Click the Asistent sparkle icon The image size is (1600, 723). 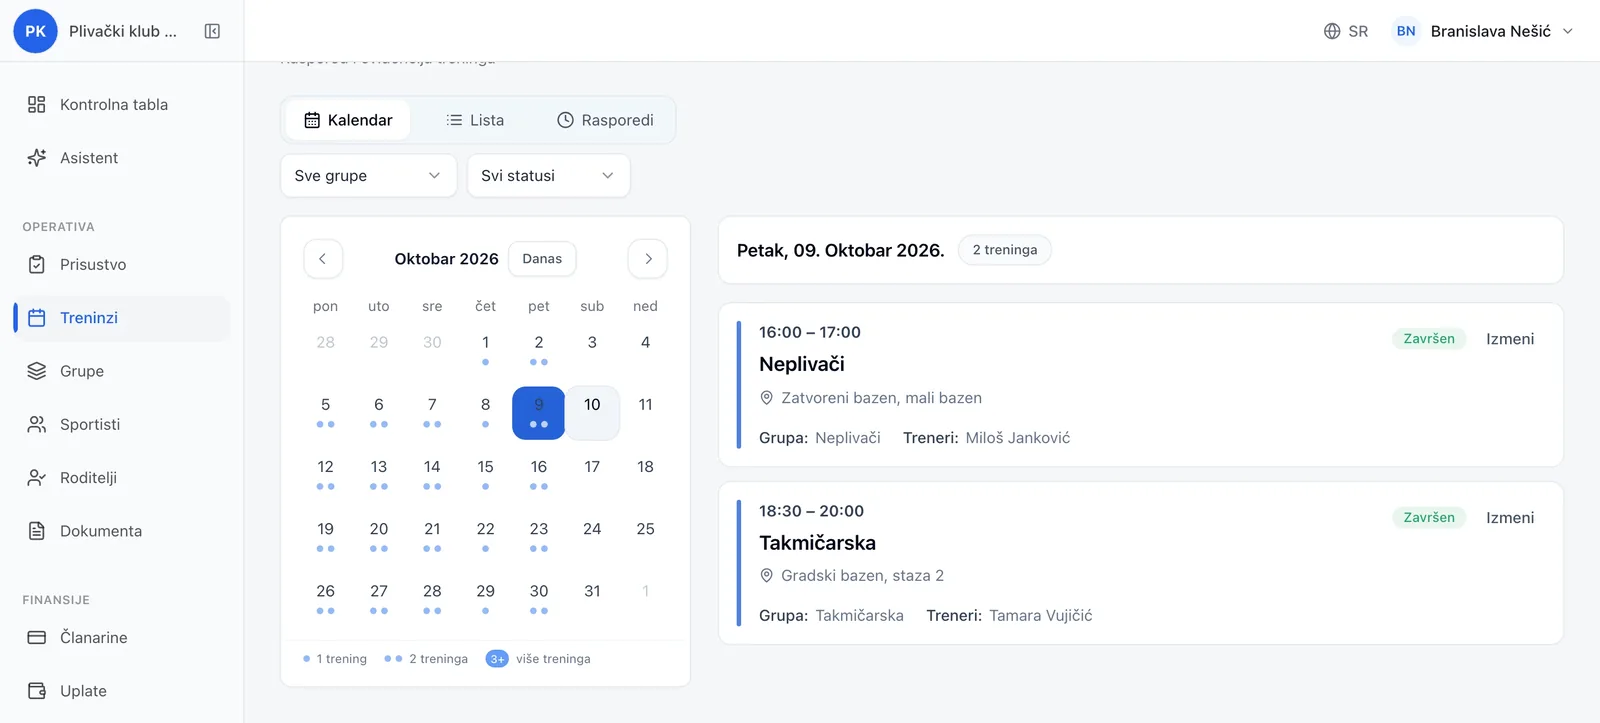[x=37, y=158]
